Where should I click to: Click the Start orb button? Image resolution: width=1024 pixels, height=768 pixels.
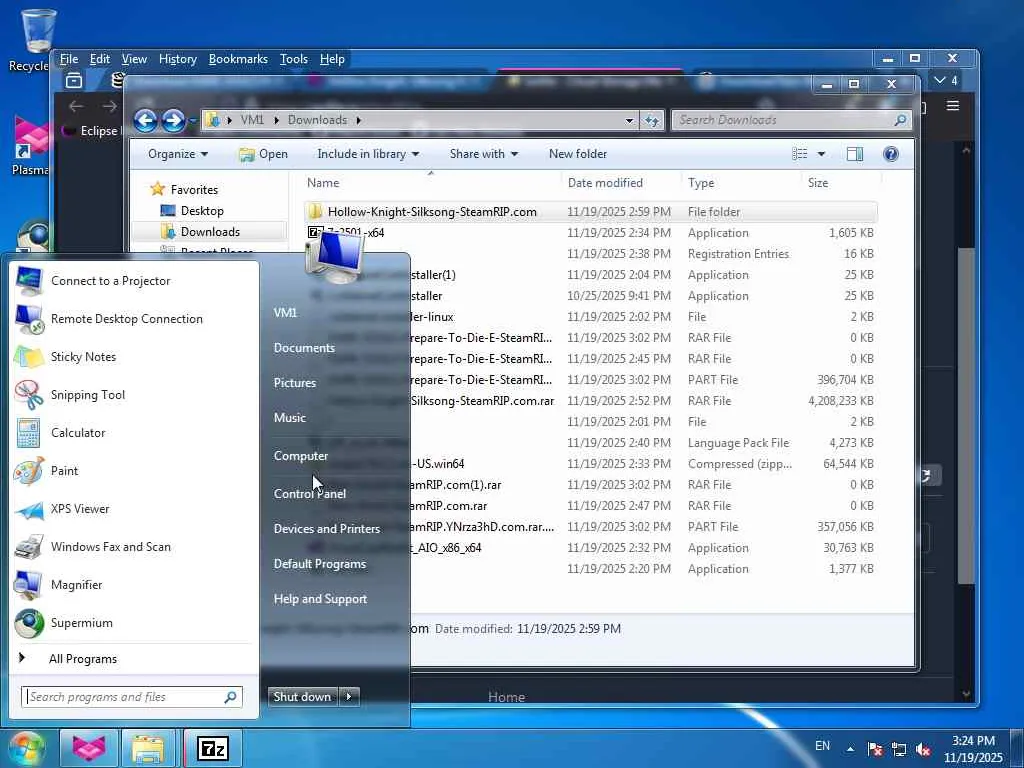(26, 748)
